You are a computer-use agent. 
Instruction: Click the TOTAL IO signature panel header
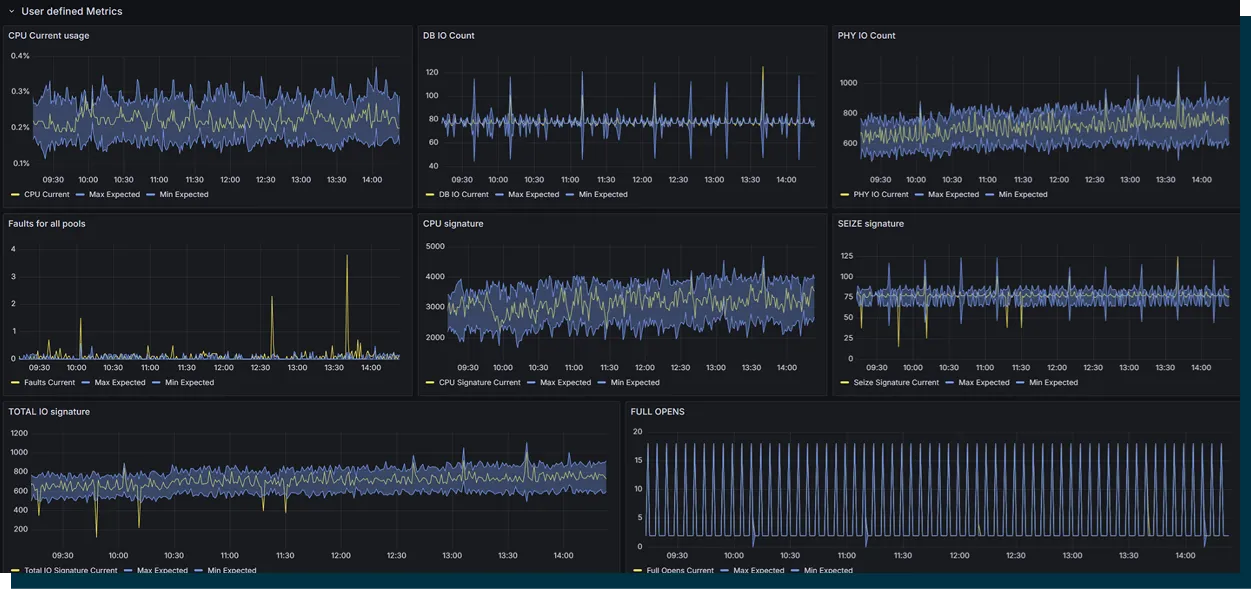pyautogui.click(x=49, y=412)
